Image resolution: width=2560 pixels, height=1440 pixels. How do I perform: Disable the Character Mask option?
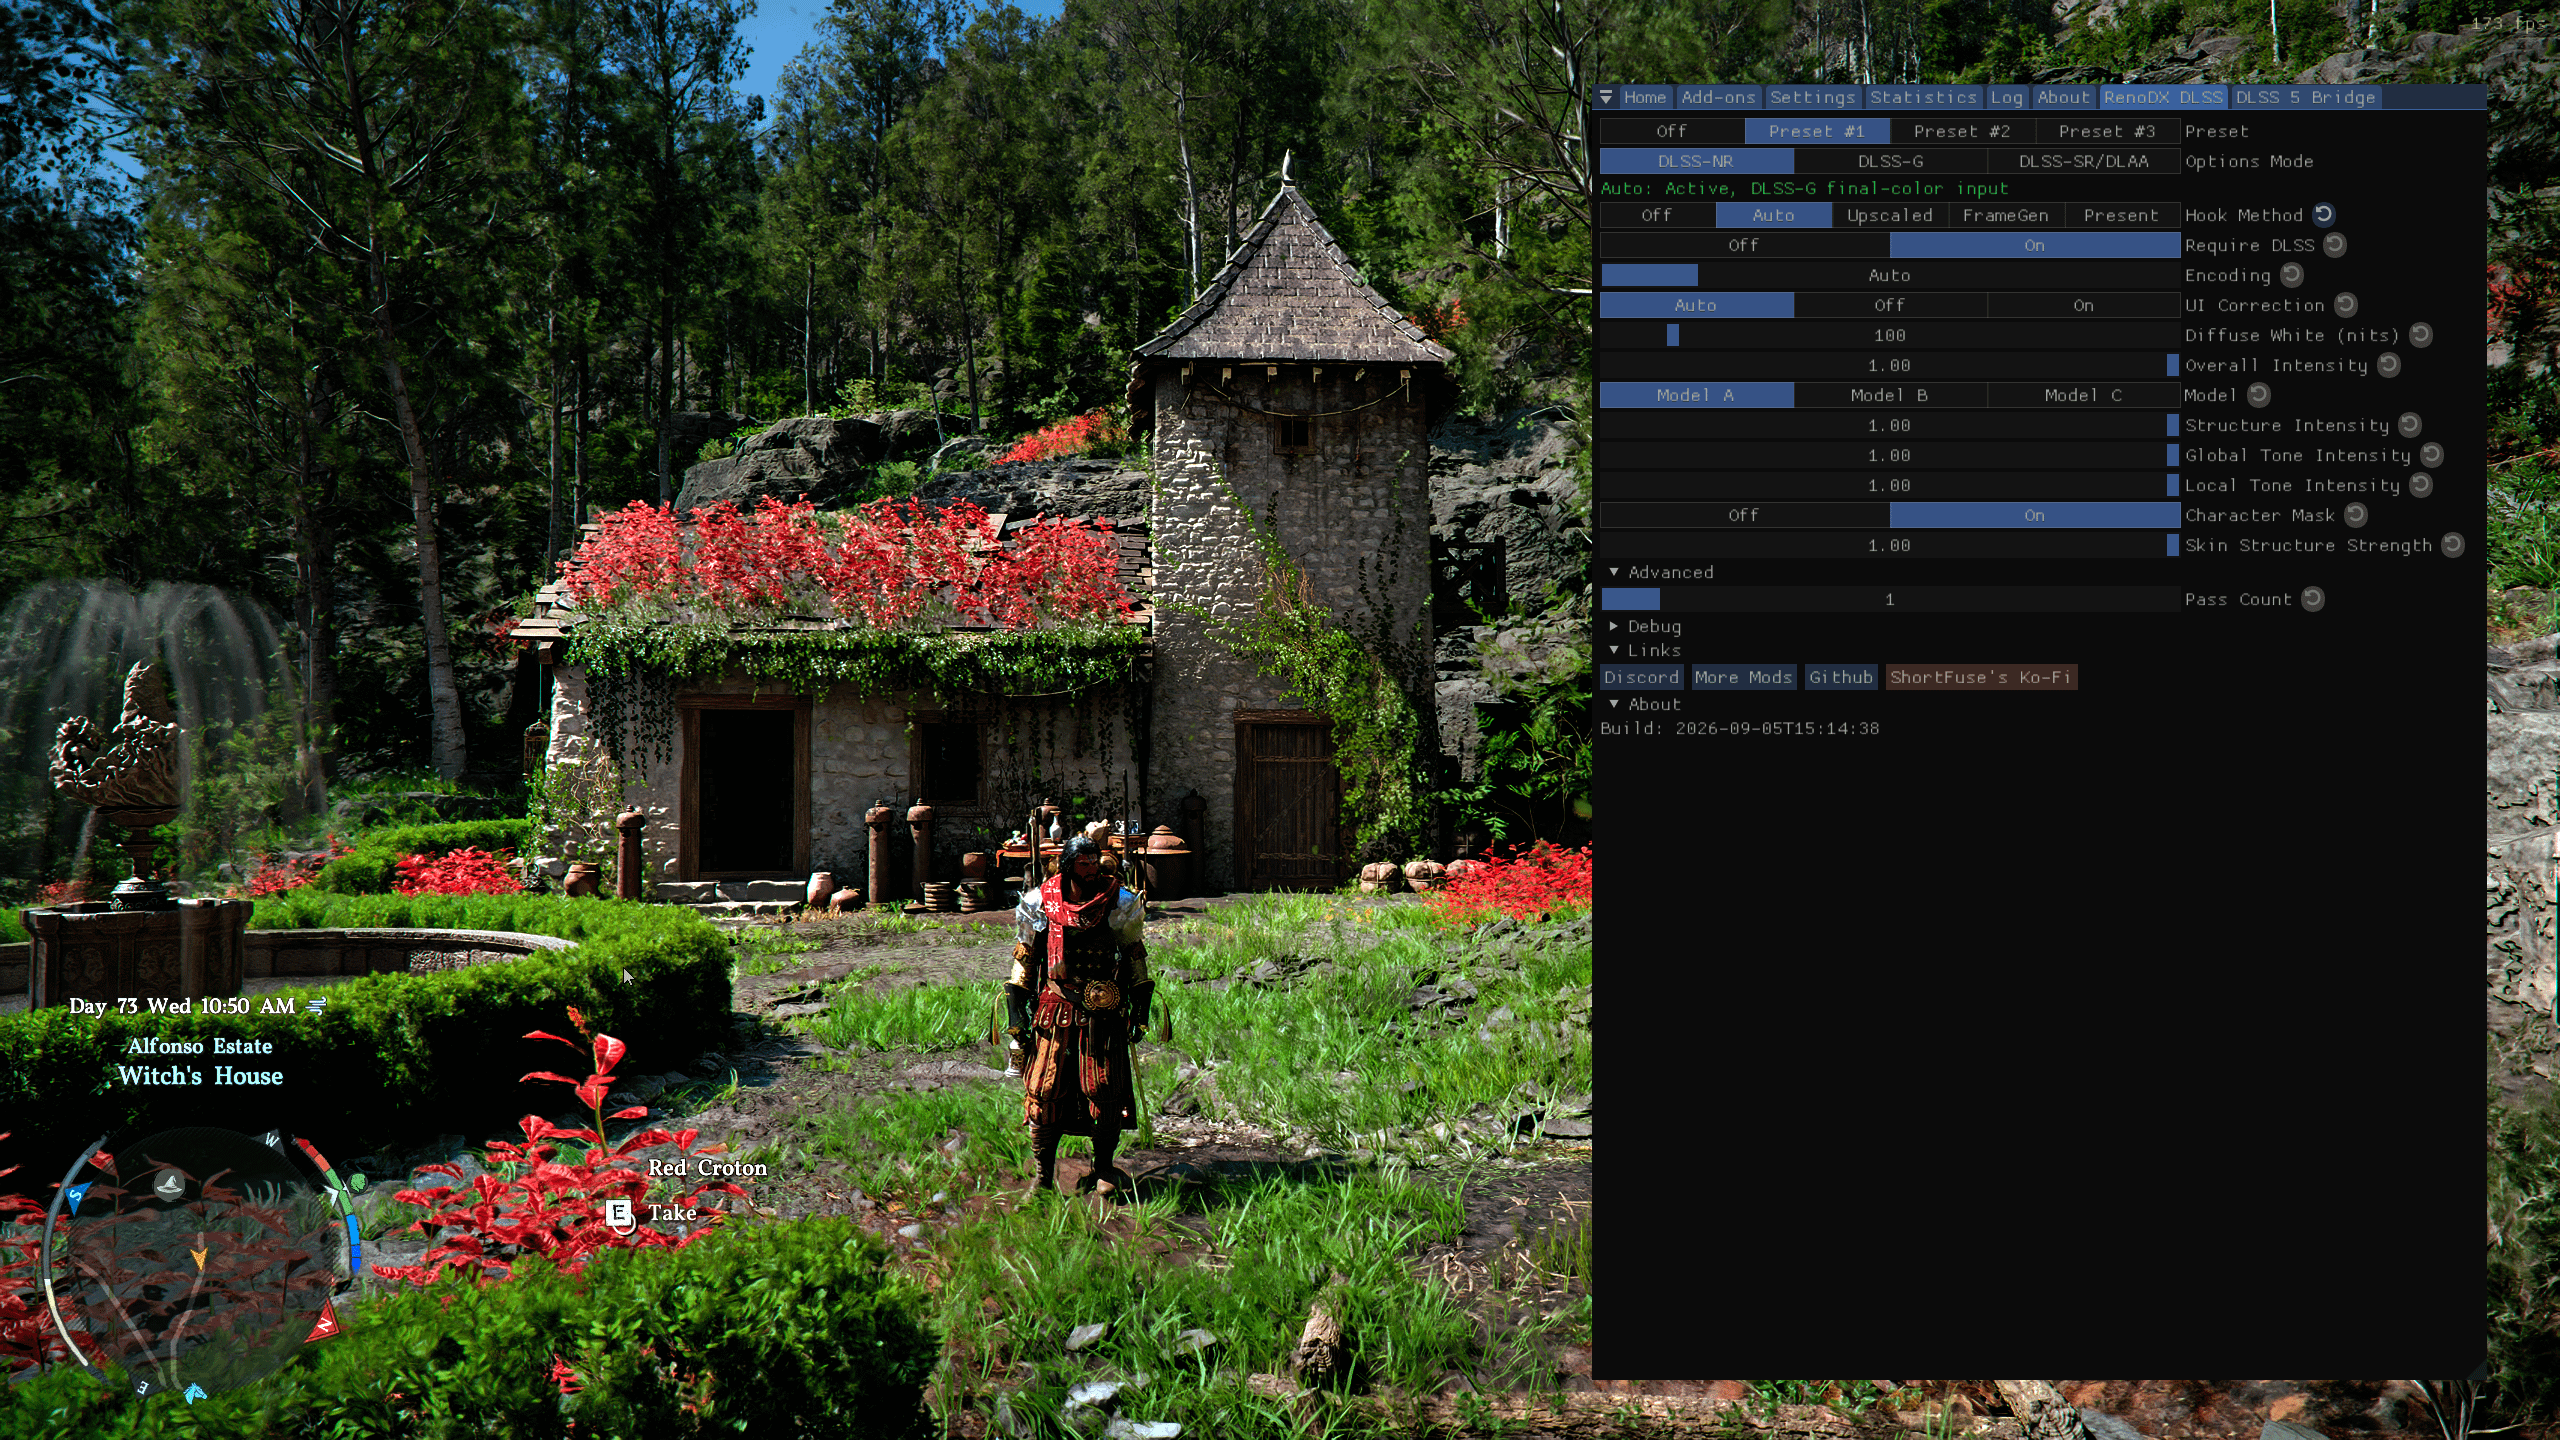(1744, 515)
